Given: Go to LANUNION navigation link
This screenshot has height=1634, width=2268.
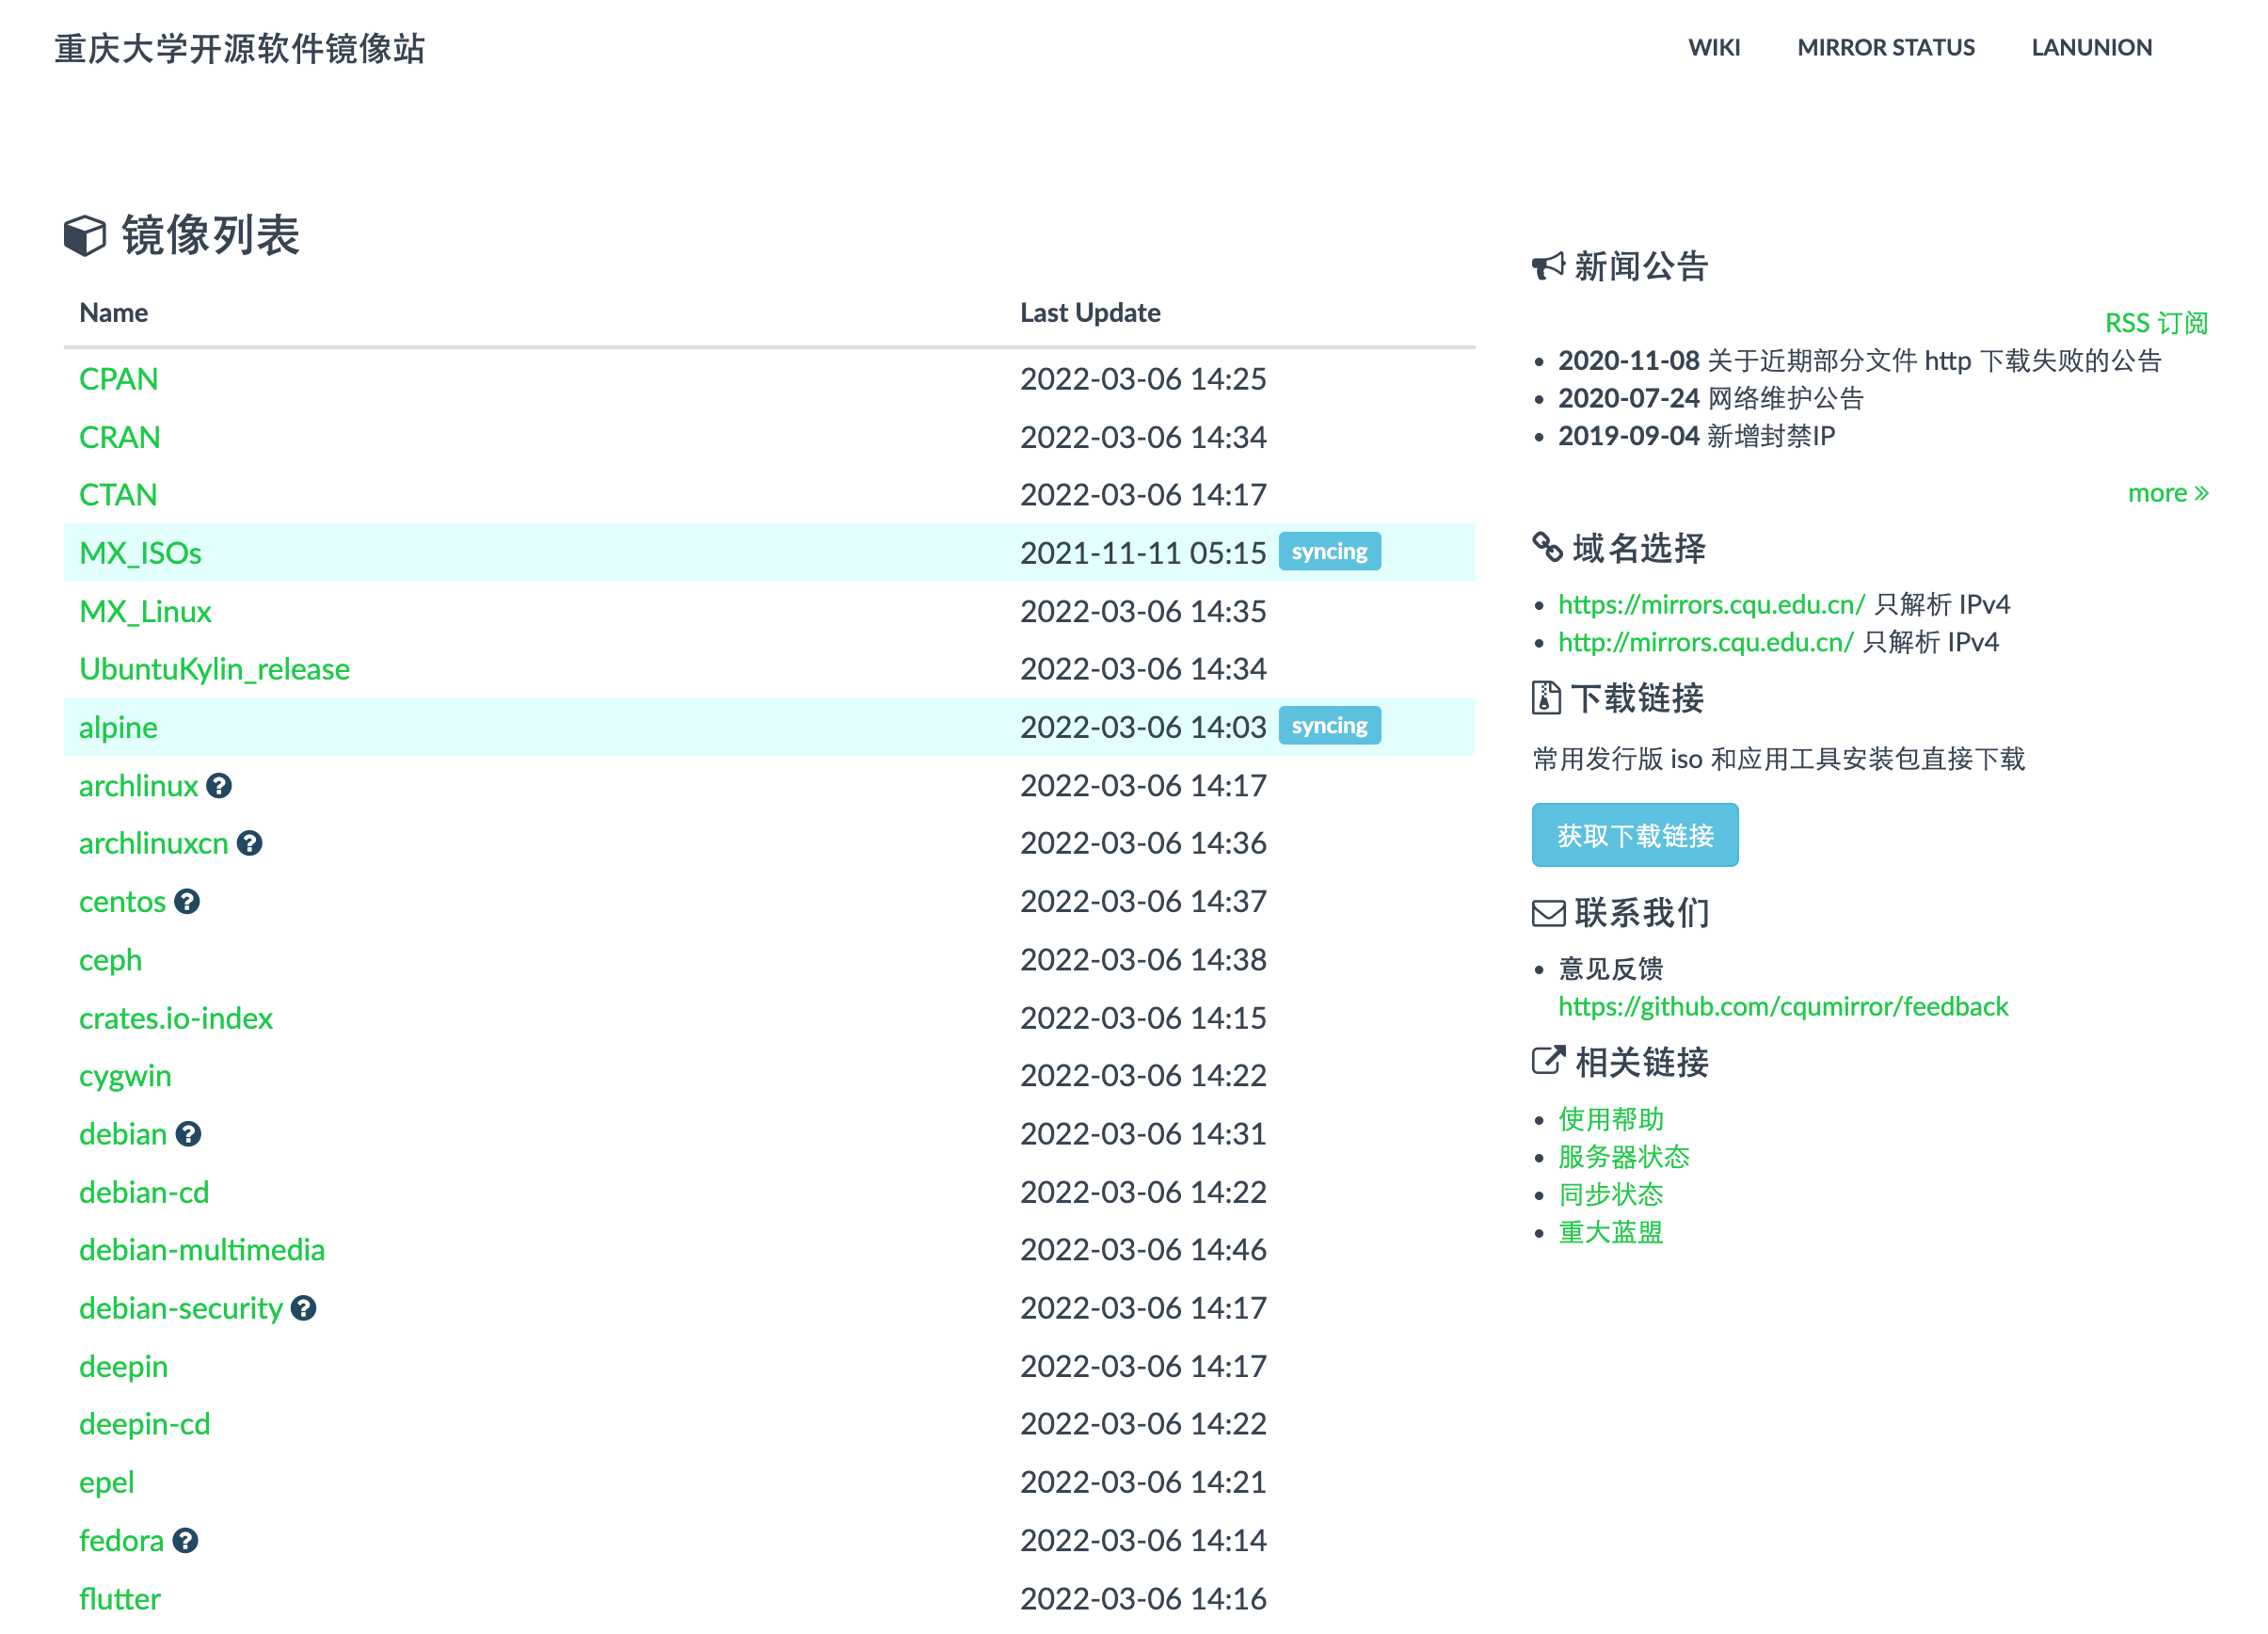Looking at the screenshot, I should coord(2091,47).
